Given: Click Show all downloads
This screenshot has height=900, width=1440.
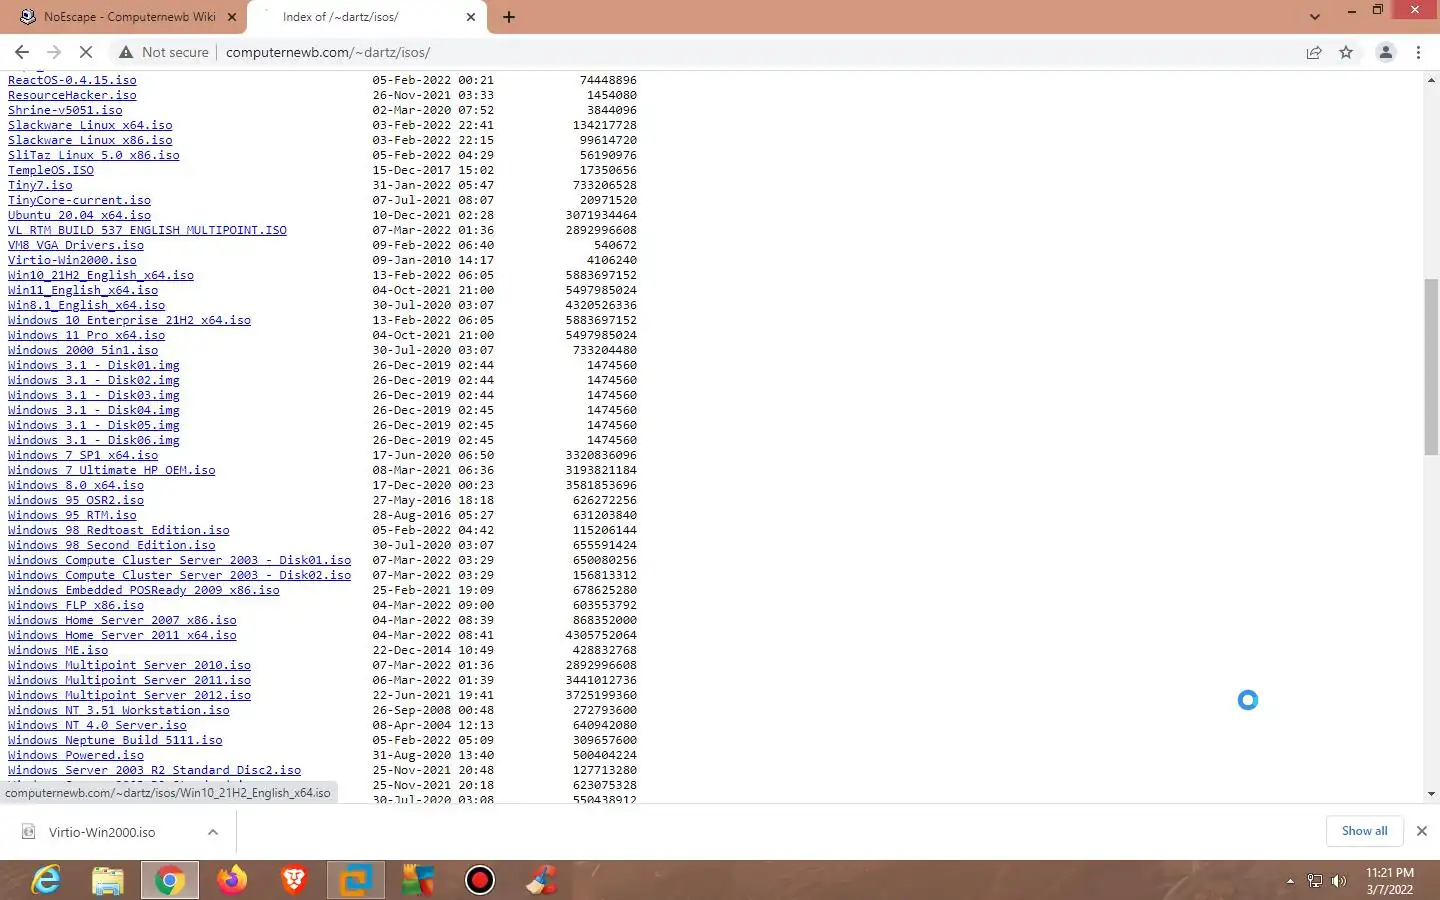Looking at the screenshot, I should click(x=1364, y=831).
